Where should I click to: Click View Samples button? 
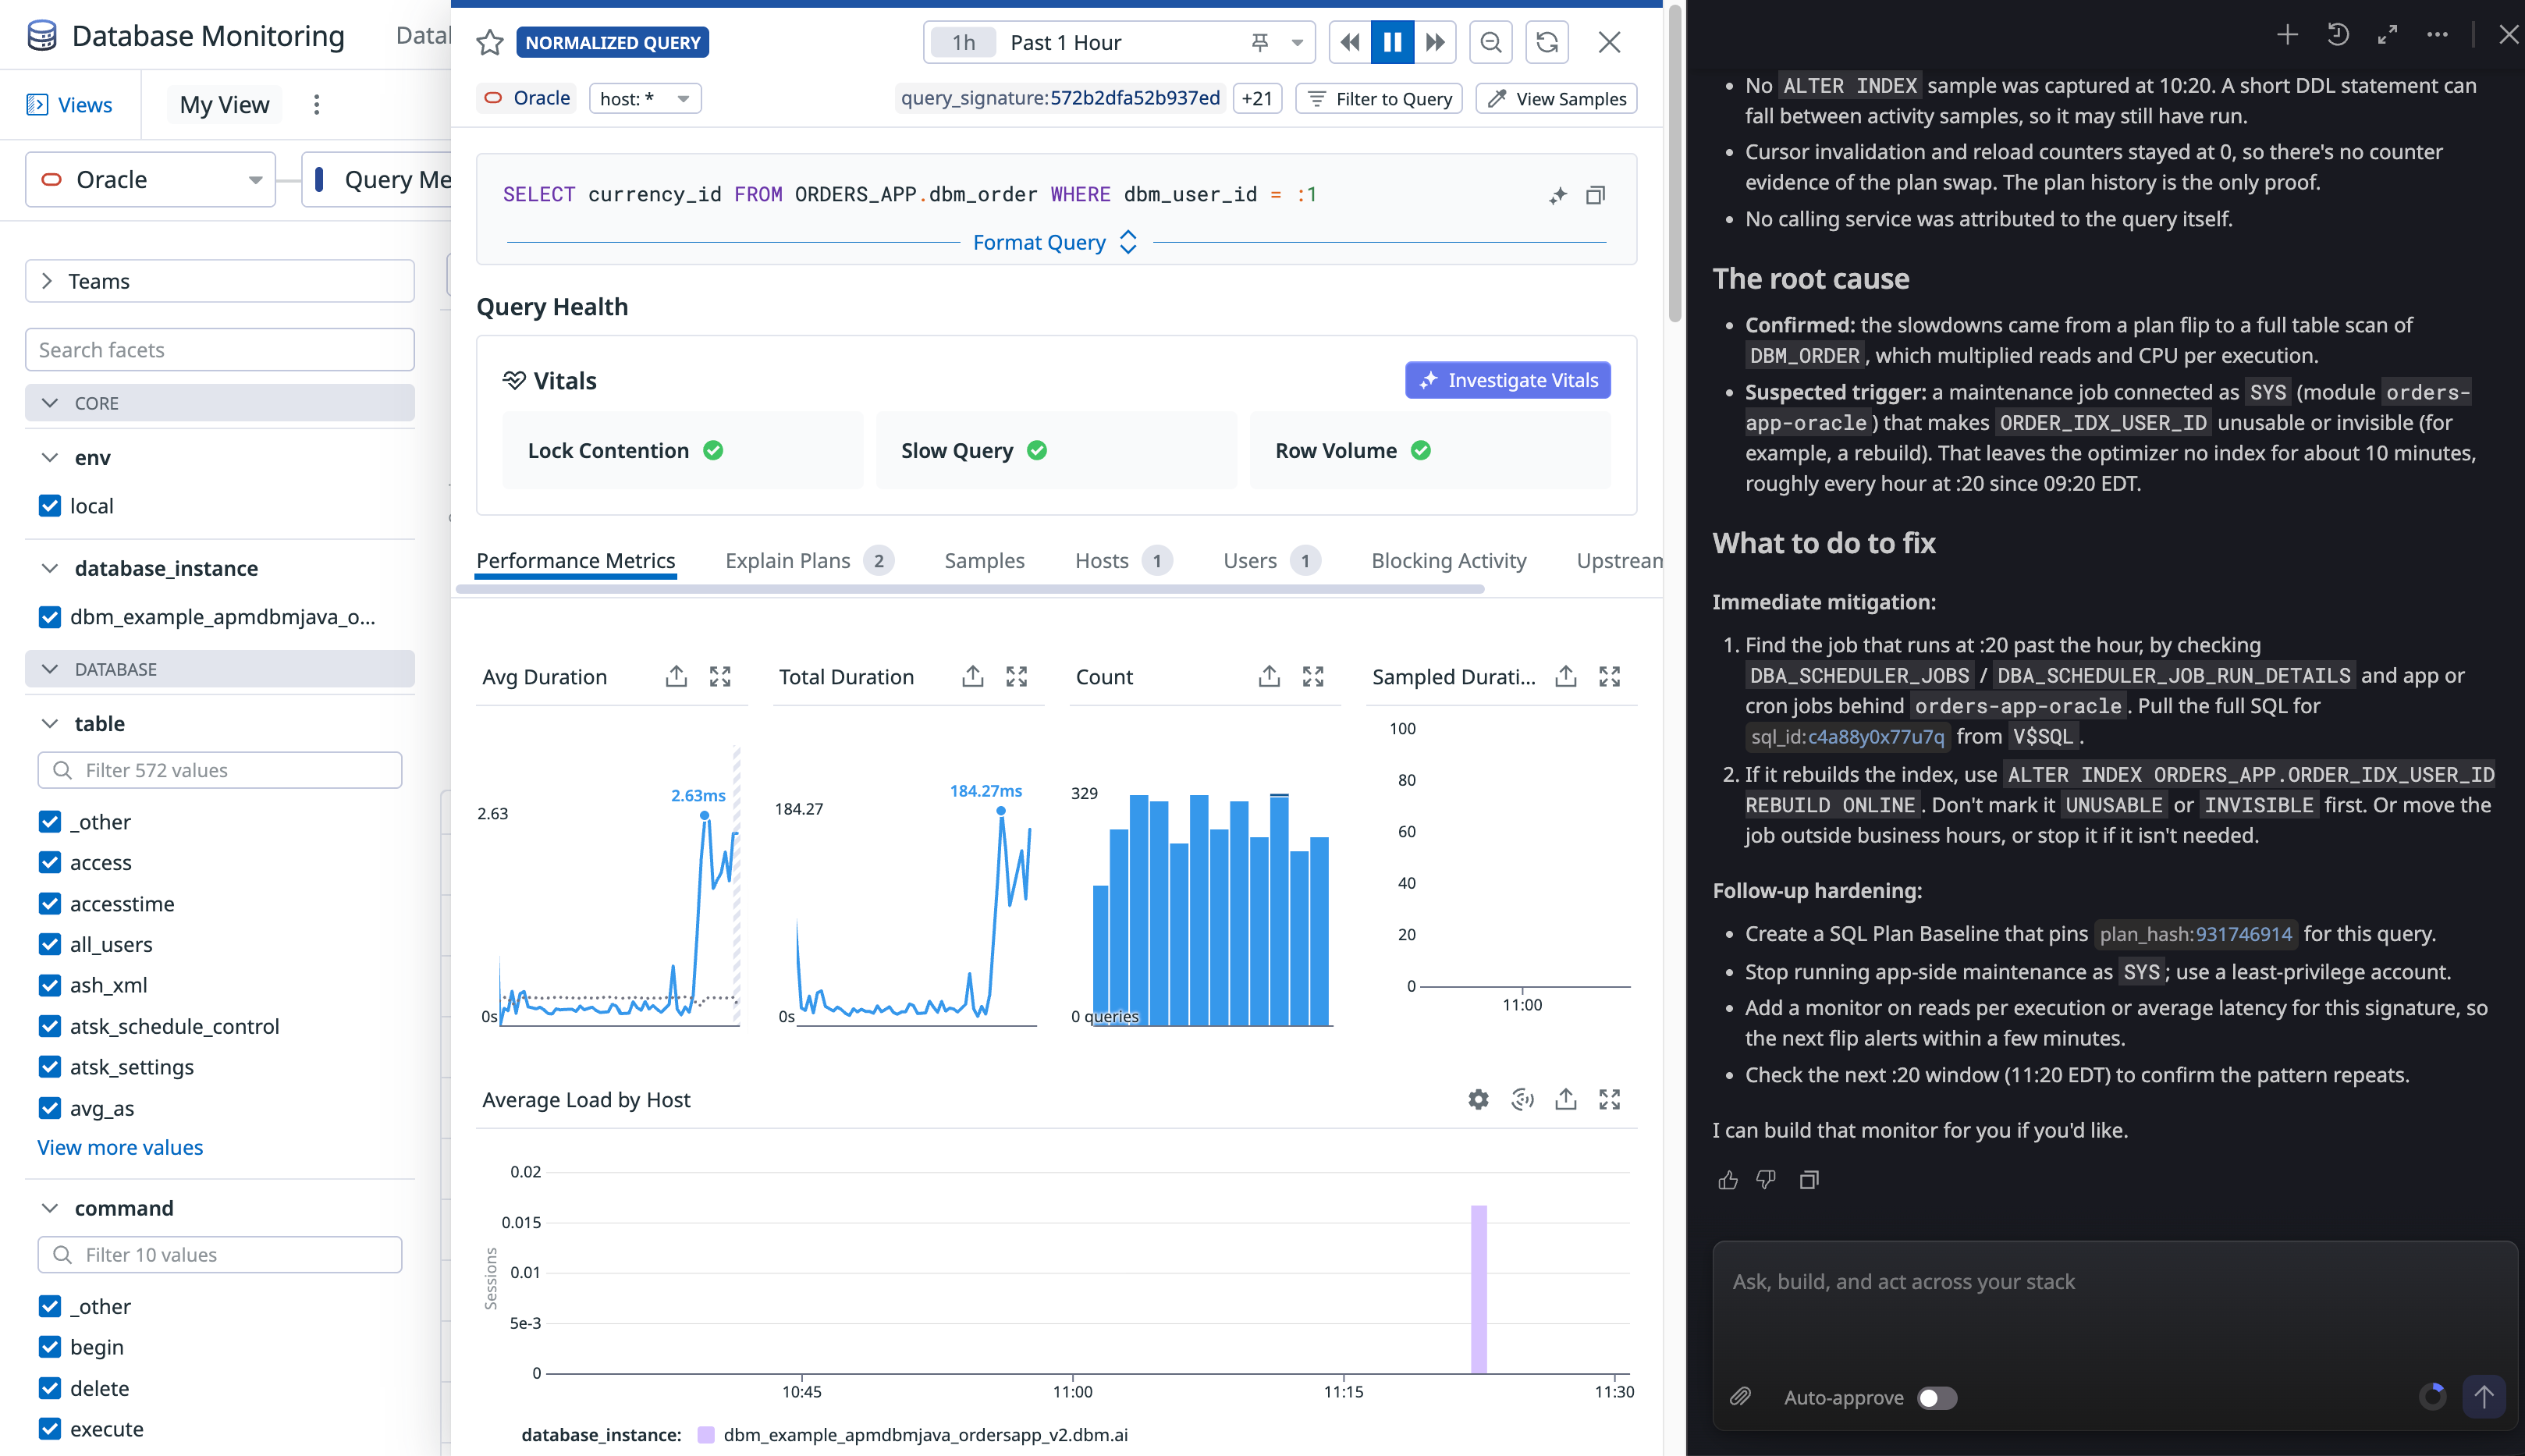click(1556, 98)
